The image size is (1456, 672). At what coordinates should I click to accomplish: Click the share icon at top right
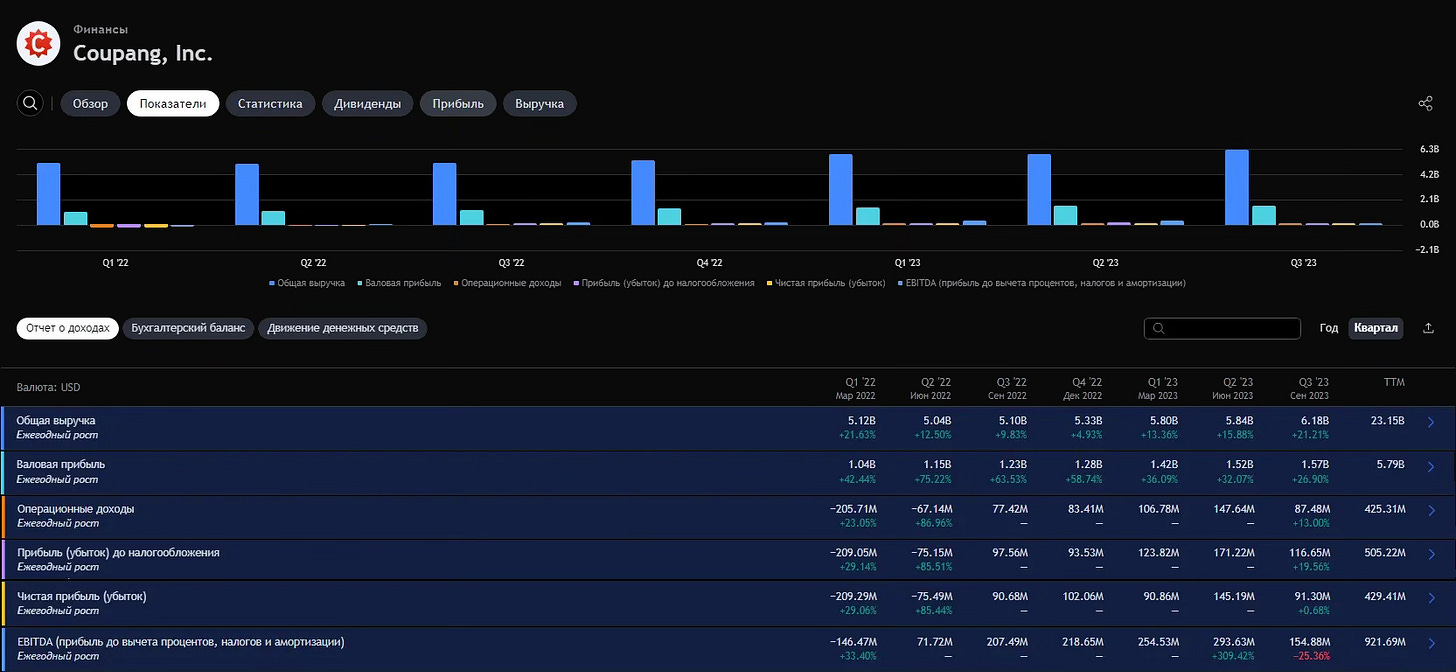[1426, 103]
